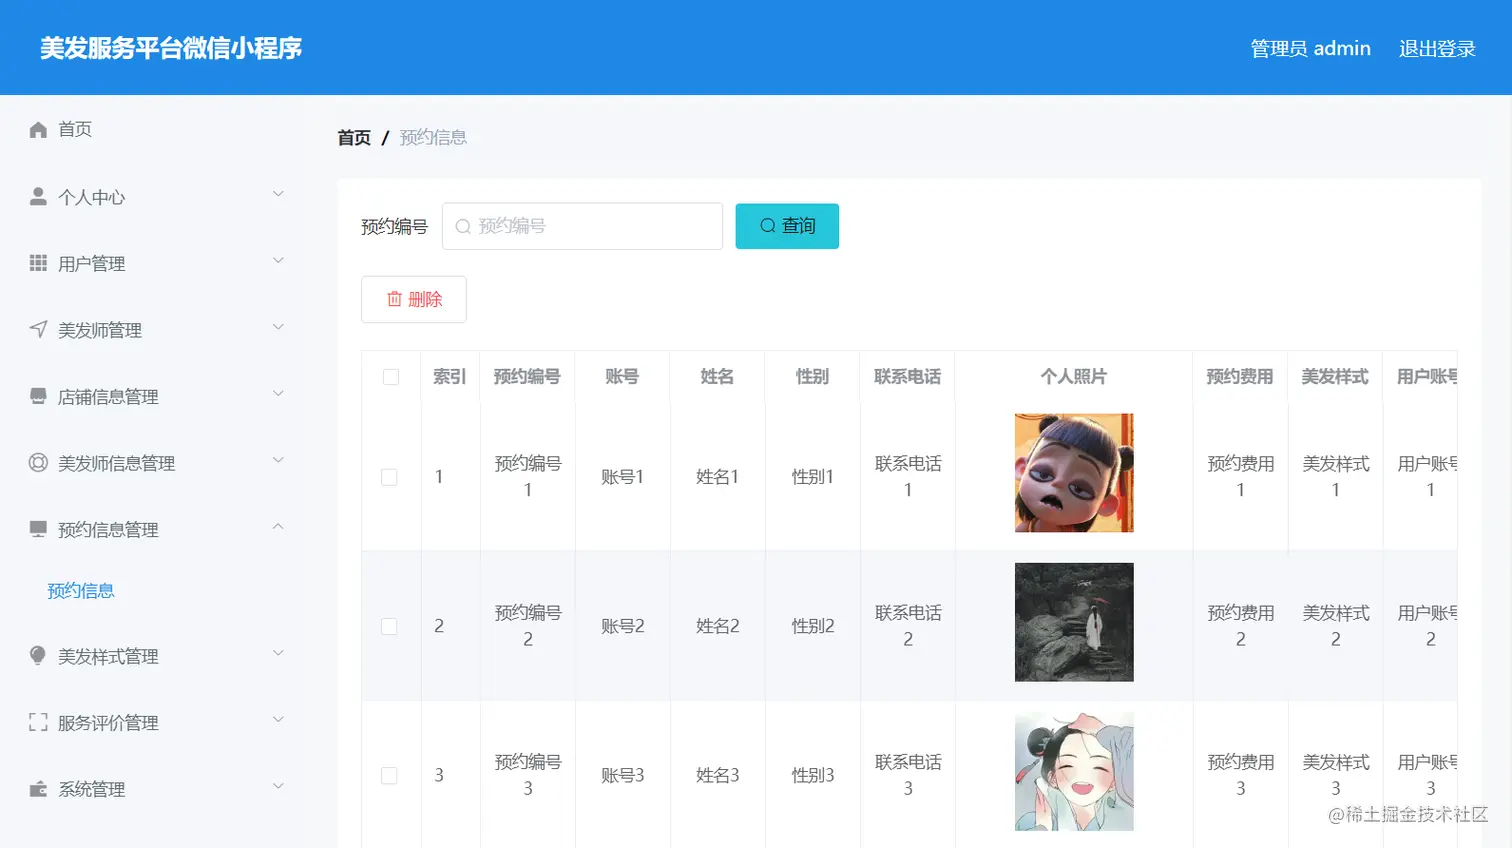
Task: Click the 预约信息 breadcrumb text
Action: click(x=433, y=138)
